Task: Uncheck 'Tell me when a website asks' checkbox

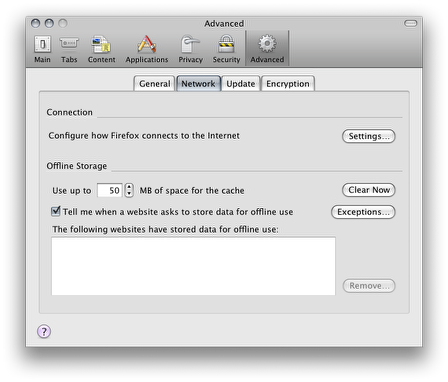Action: (x=56, y=211)
